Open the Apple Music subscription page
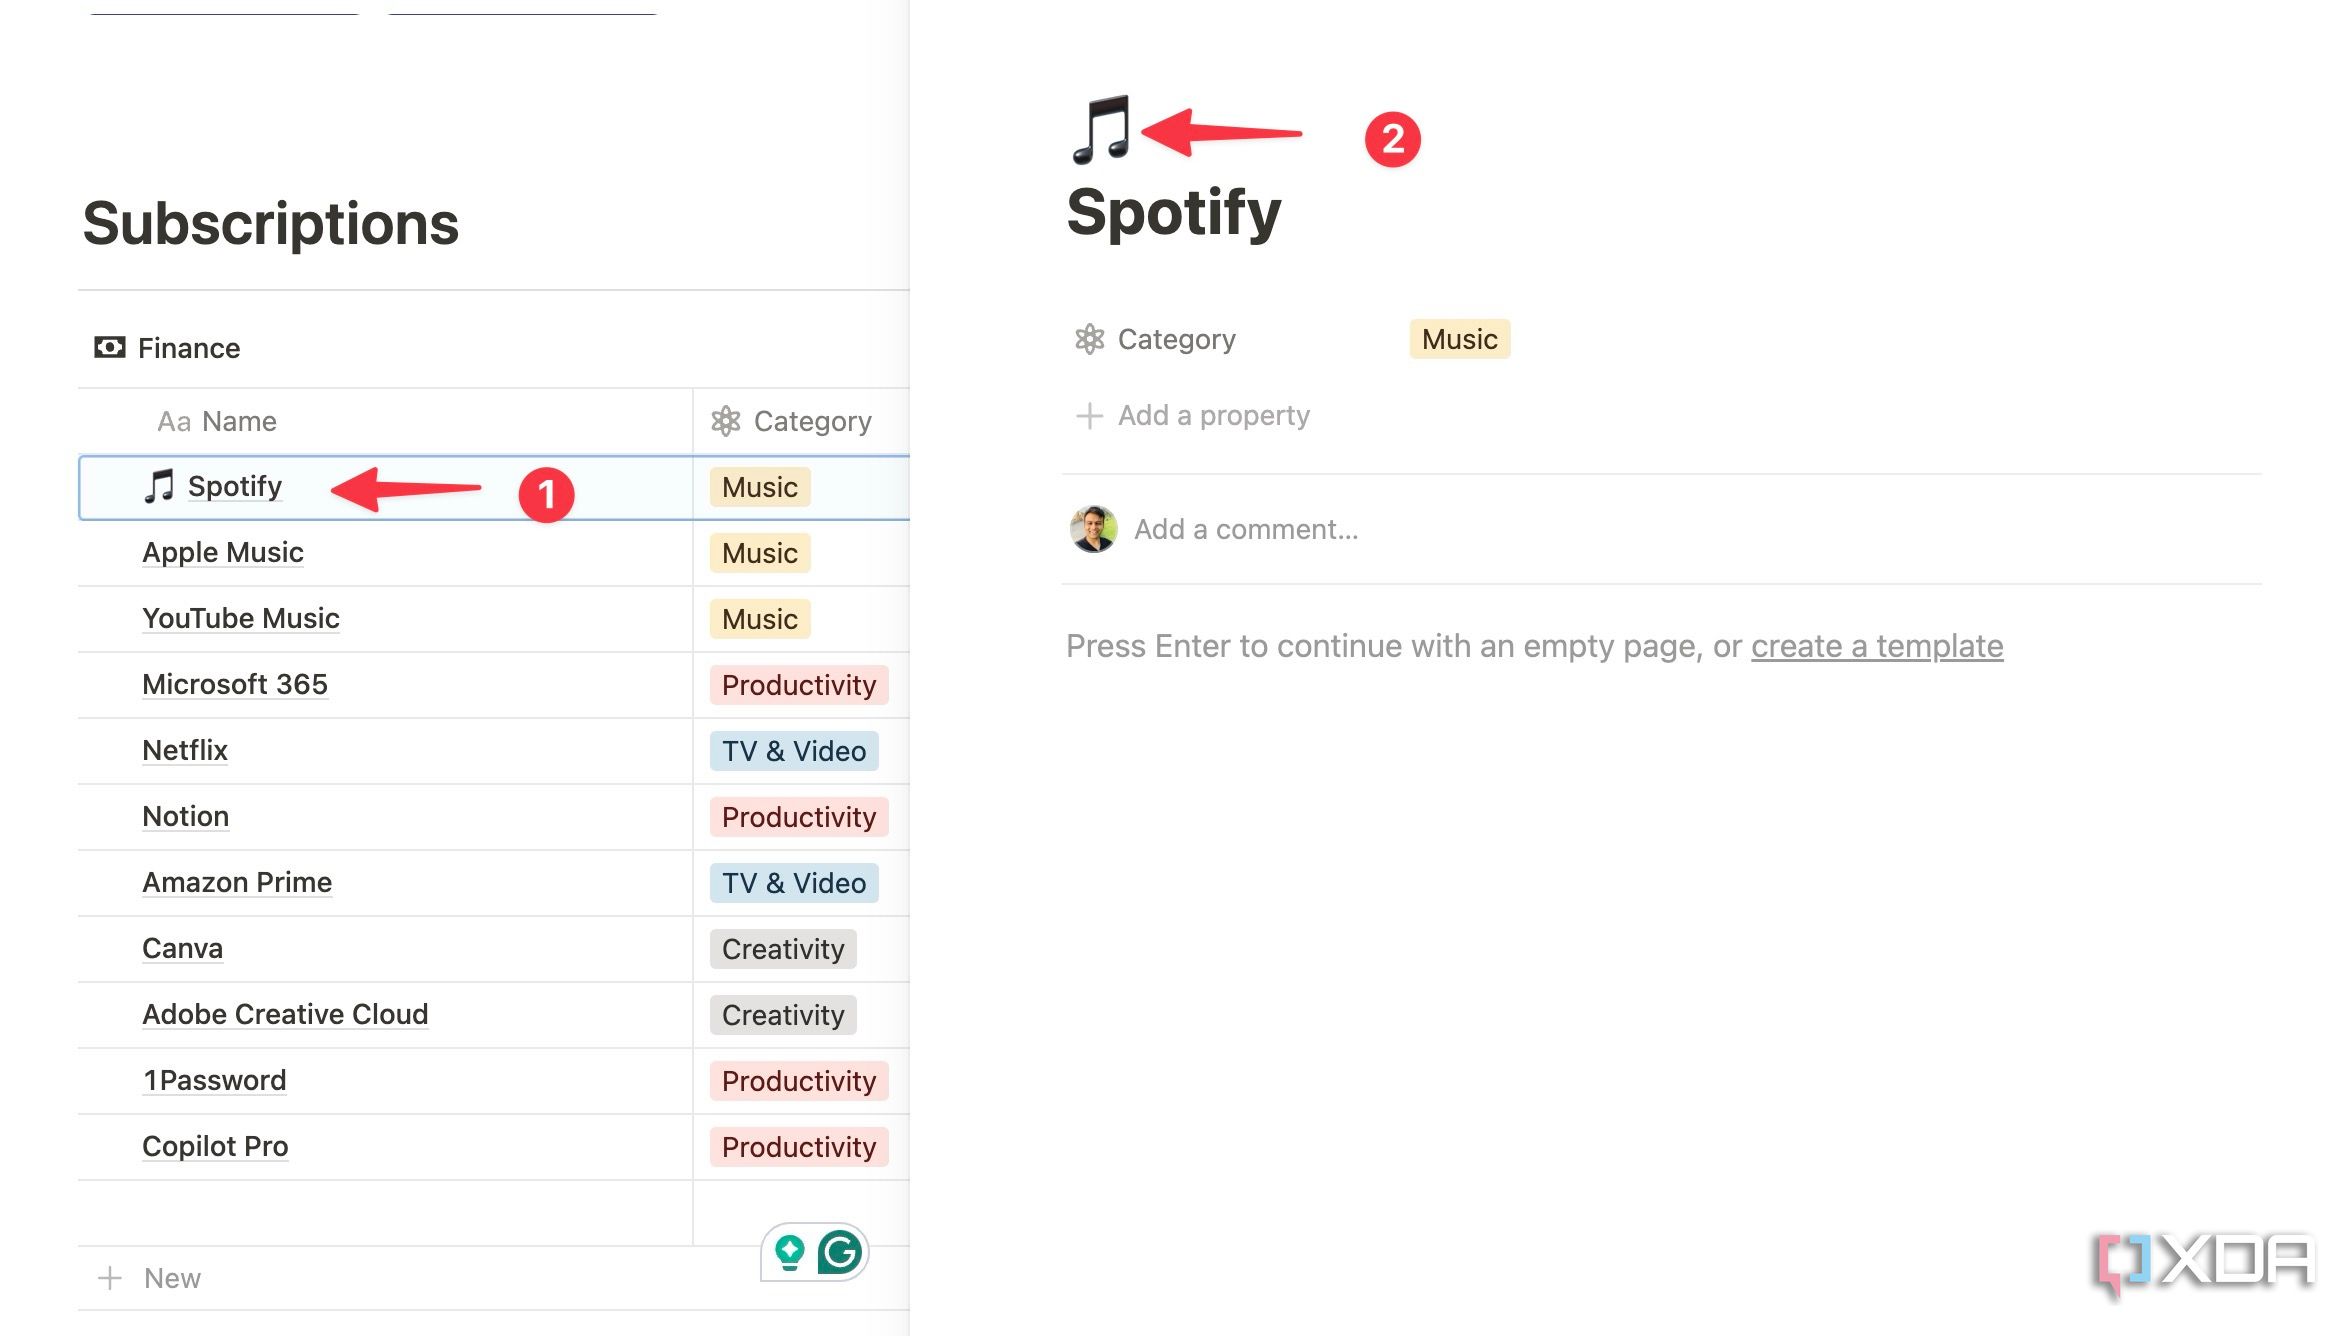 point(223,552)
